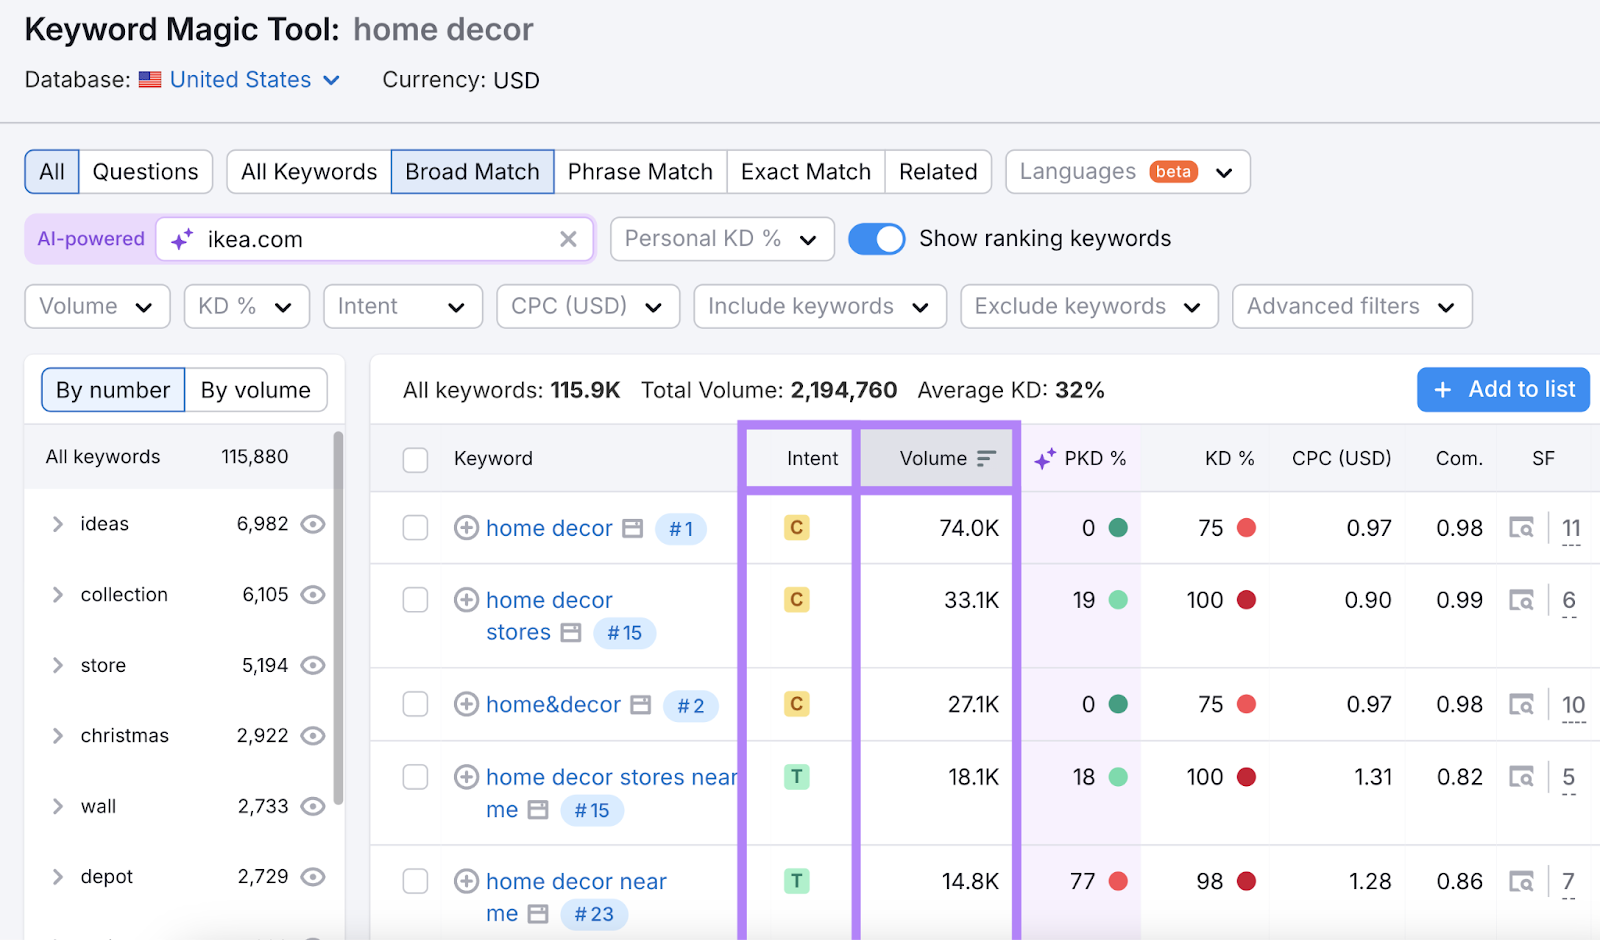Click the commercial intent badge for home decor stores
The height and width of the screenshot is (940, 1600).
click(796, 600)
